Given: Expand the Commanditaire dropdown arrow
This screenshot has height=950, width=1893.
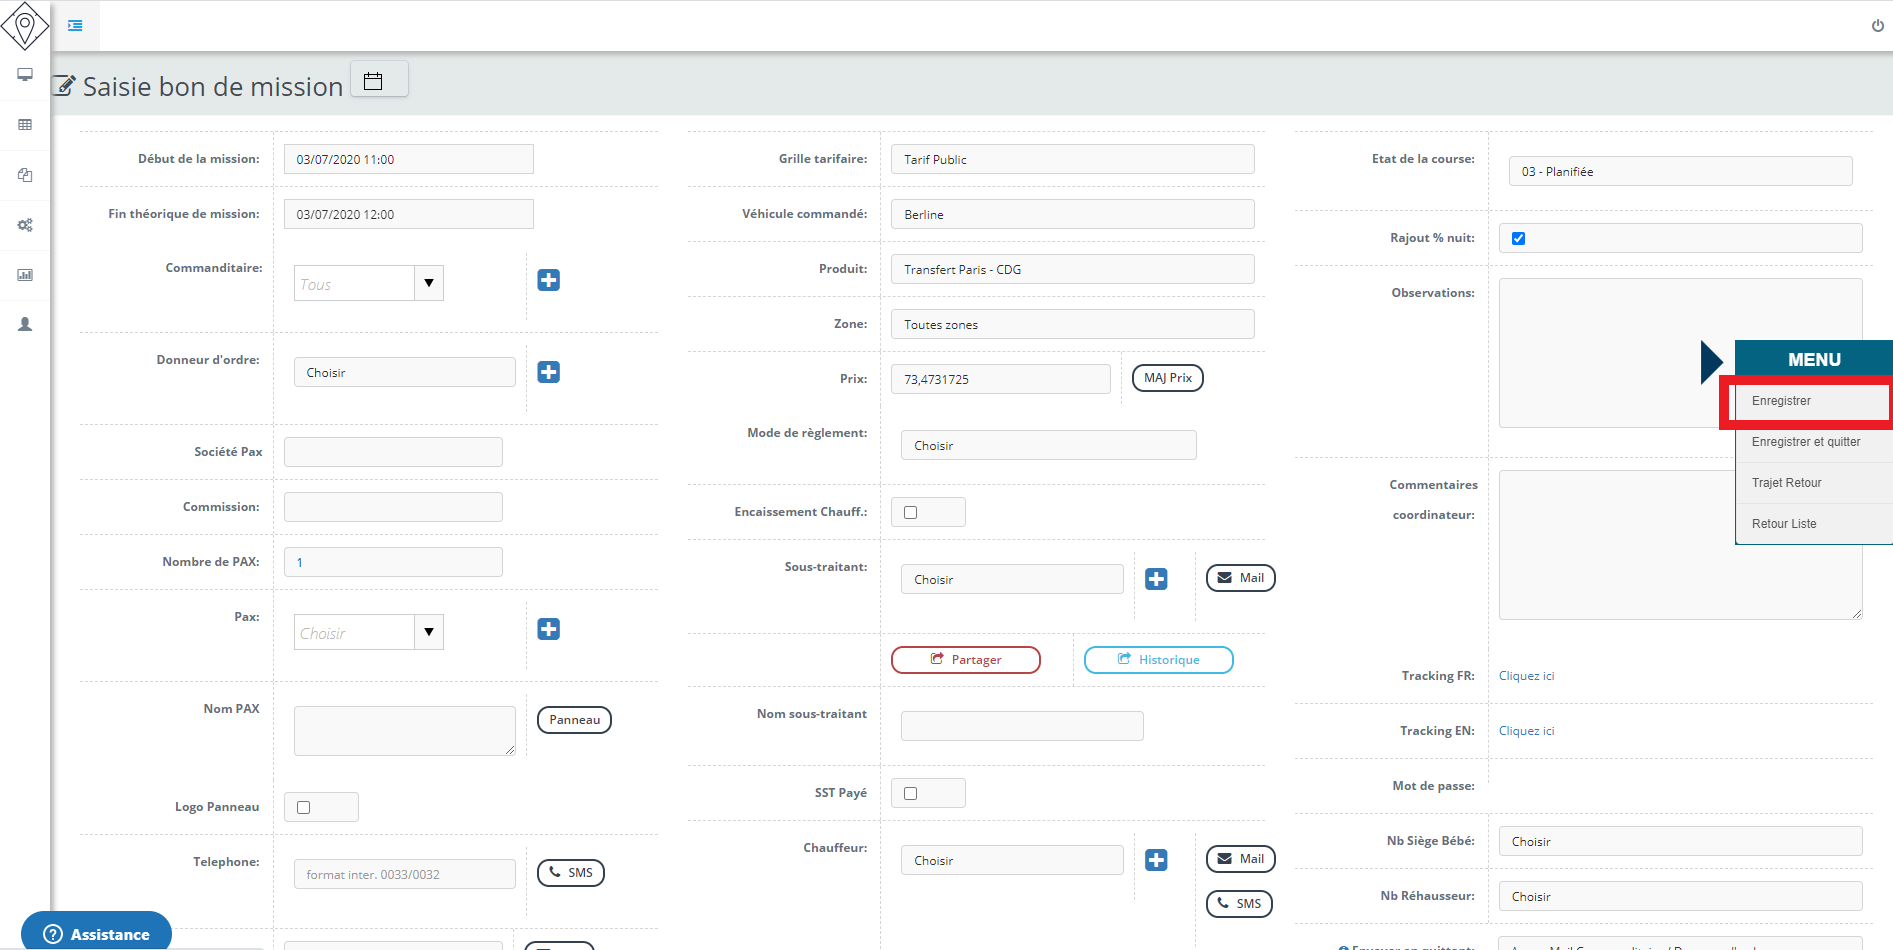Looking at the screenshot, I should tap(429, 283).
